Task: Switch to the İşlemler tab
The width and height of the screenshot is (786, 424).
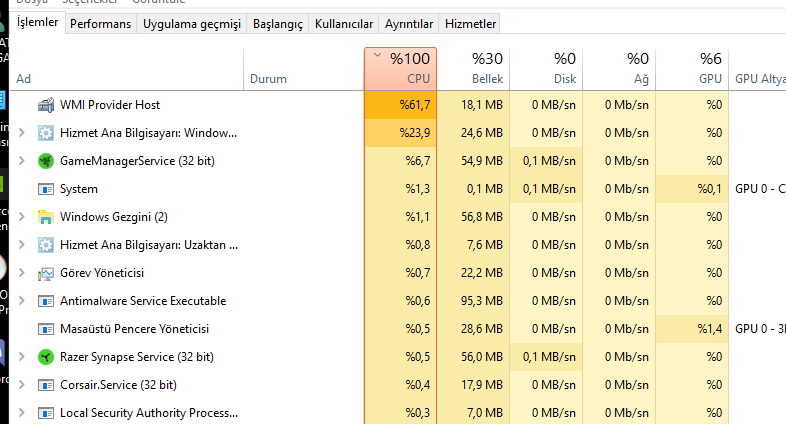Action: 38,22
